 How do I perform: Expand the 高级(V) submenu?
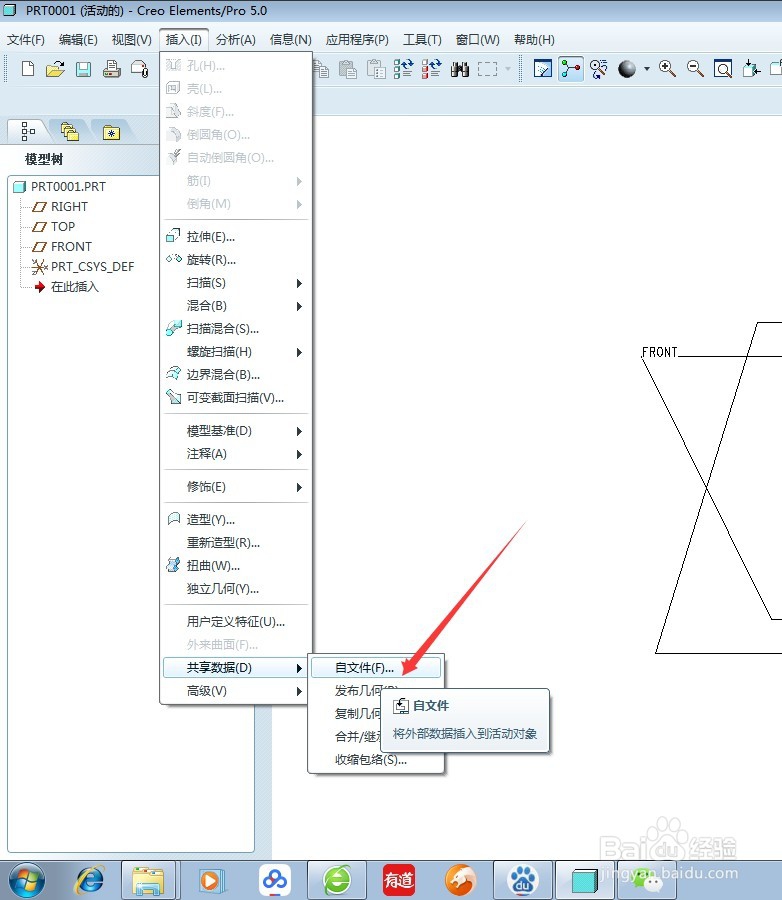coord(236,691)
